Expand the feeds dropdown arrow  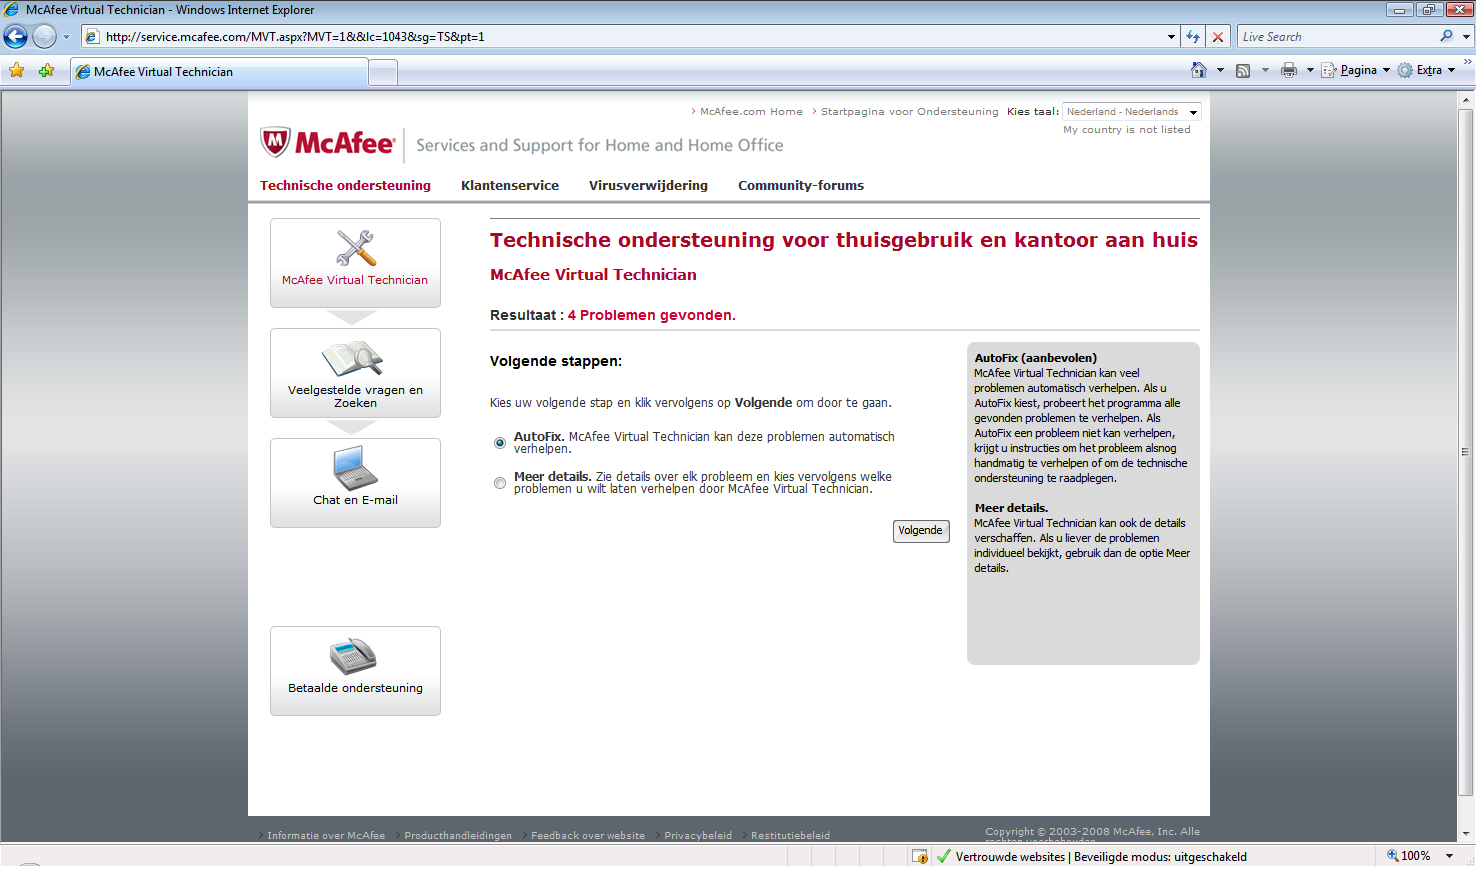(1265, 70)
